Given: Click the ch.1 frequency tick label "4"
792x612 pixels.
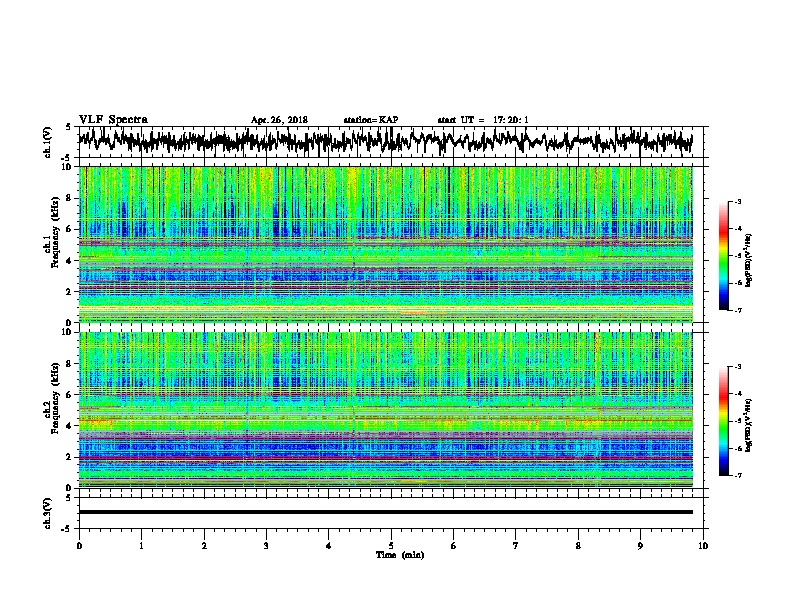Looking at the screenshot, I should pos(70,261).
